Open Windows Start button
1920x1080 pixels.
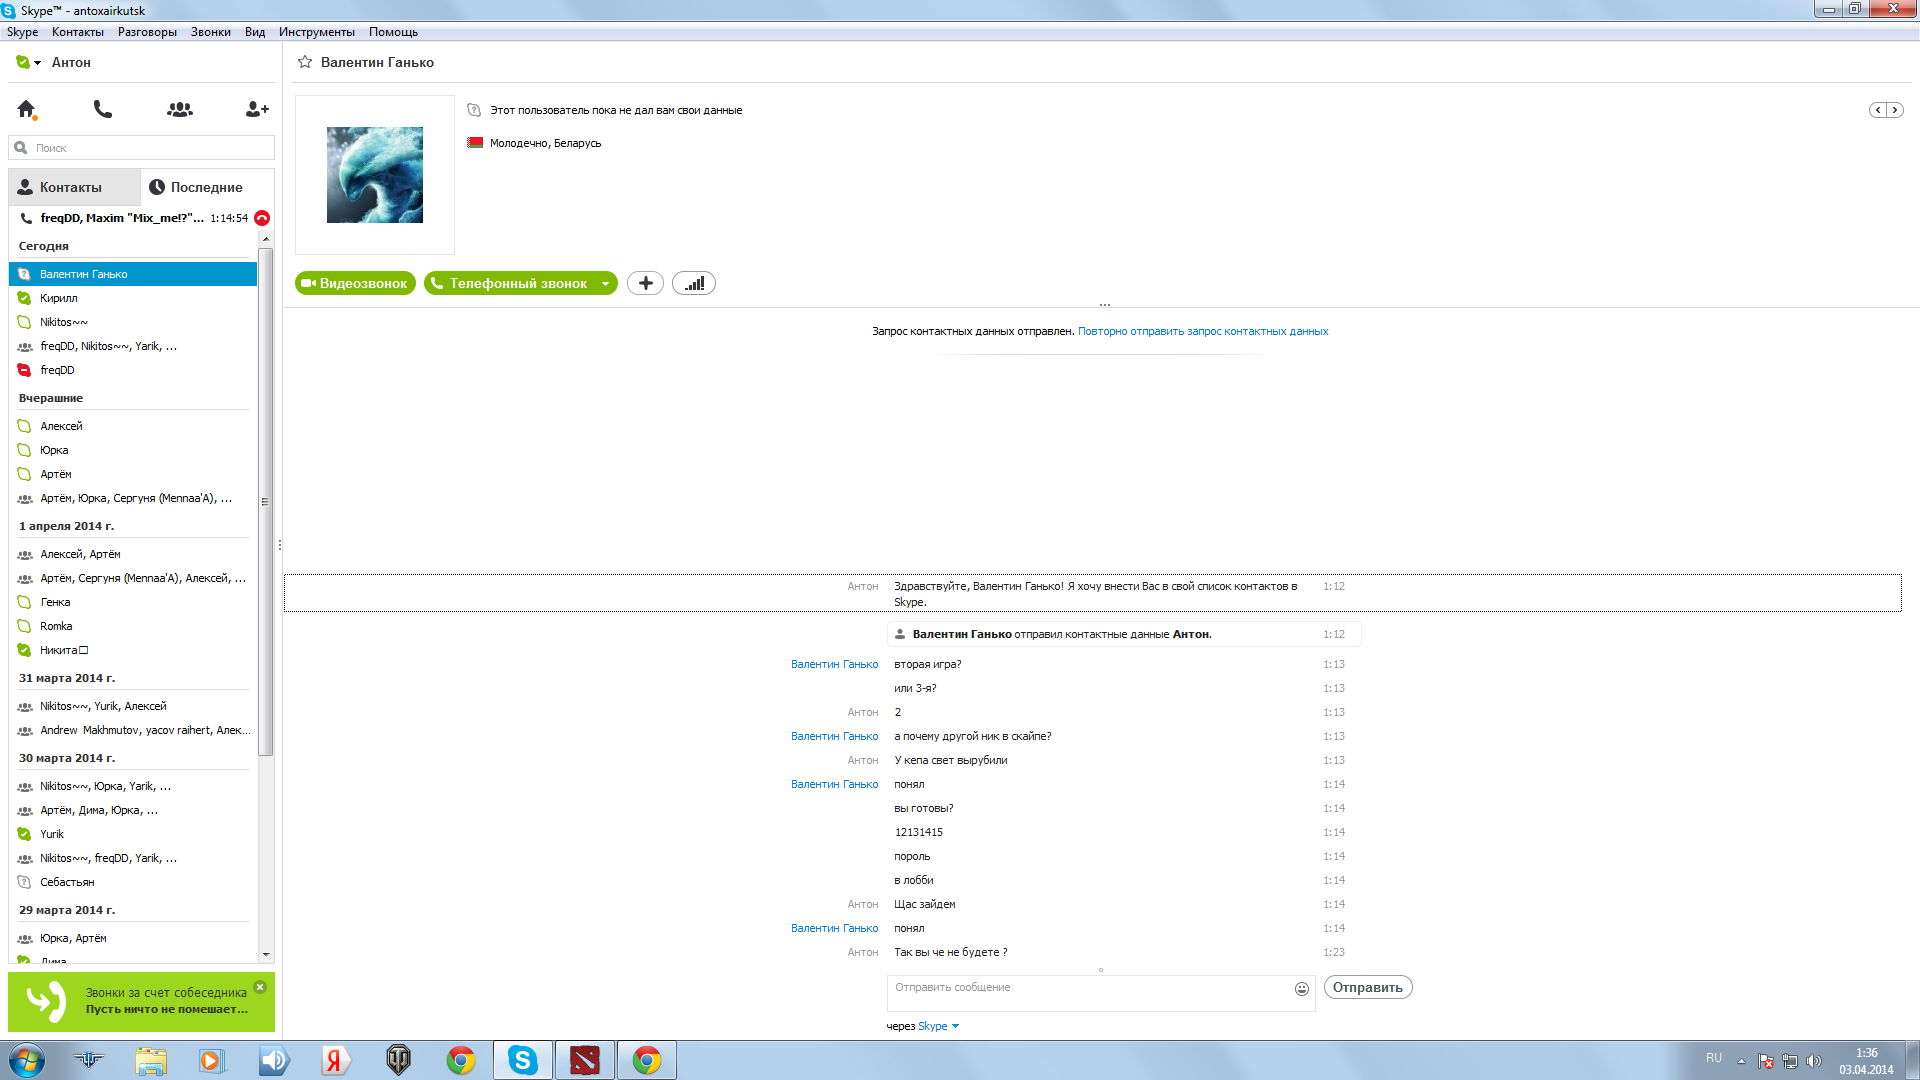[27, 1060]
